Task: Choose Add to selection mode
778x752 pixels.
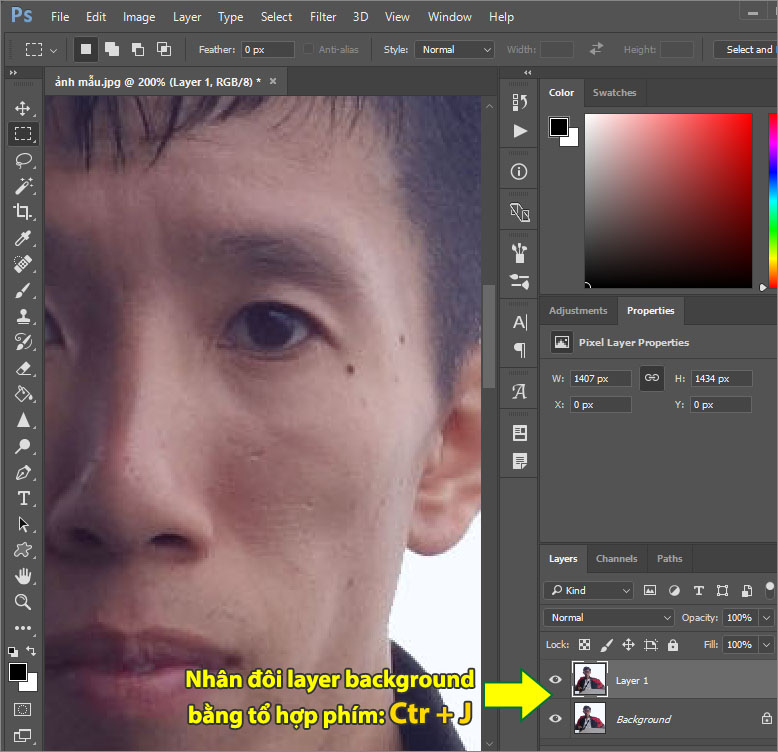Action: (112, 50)
